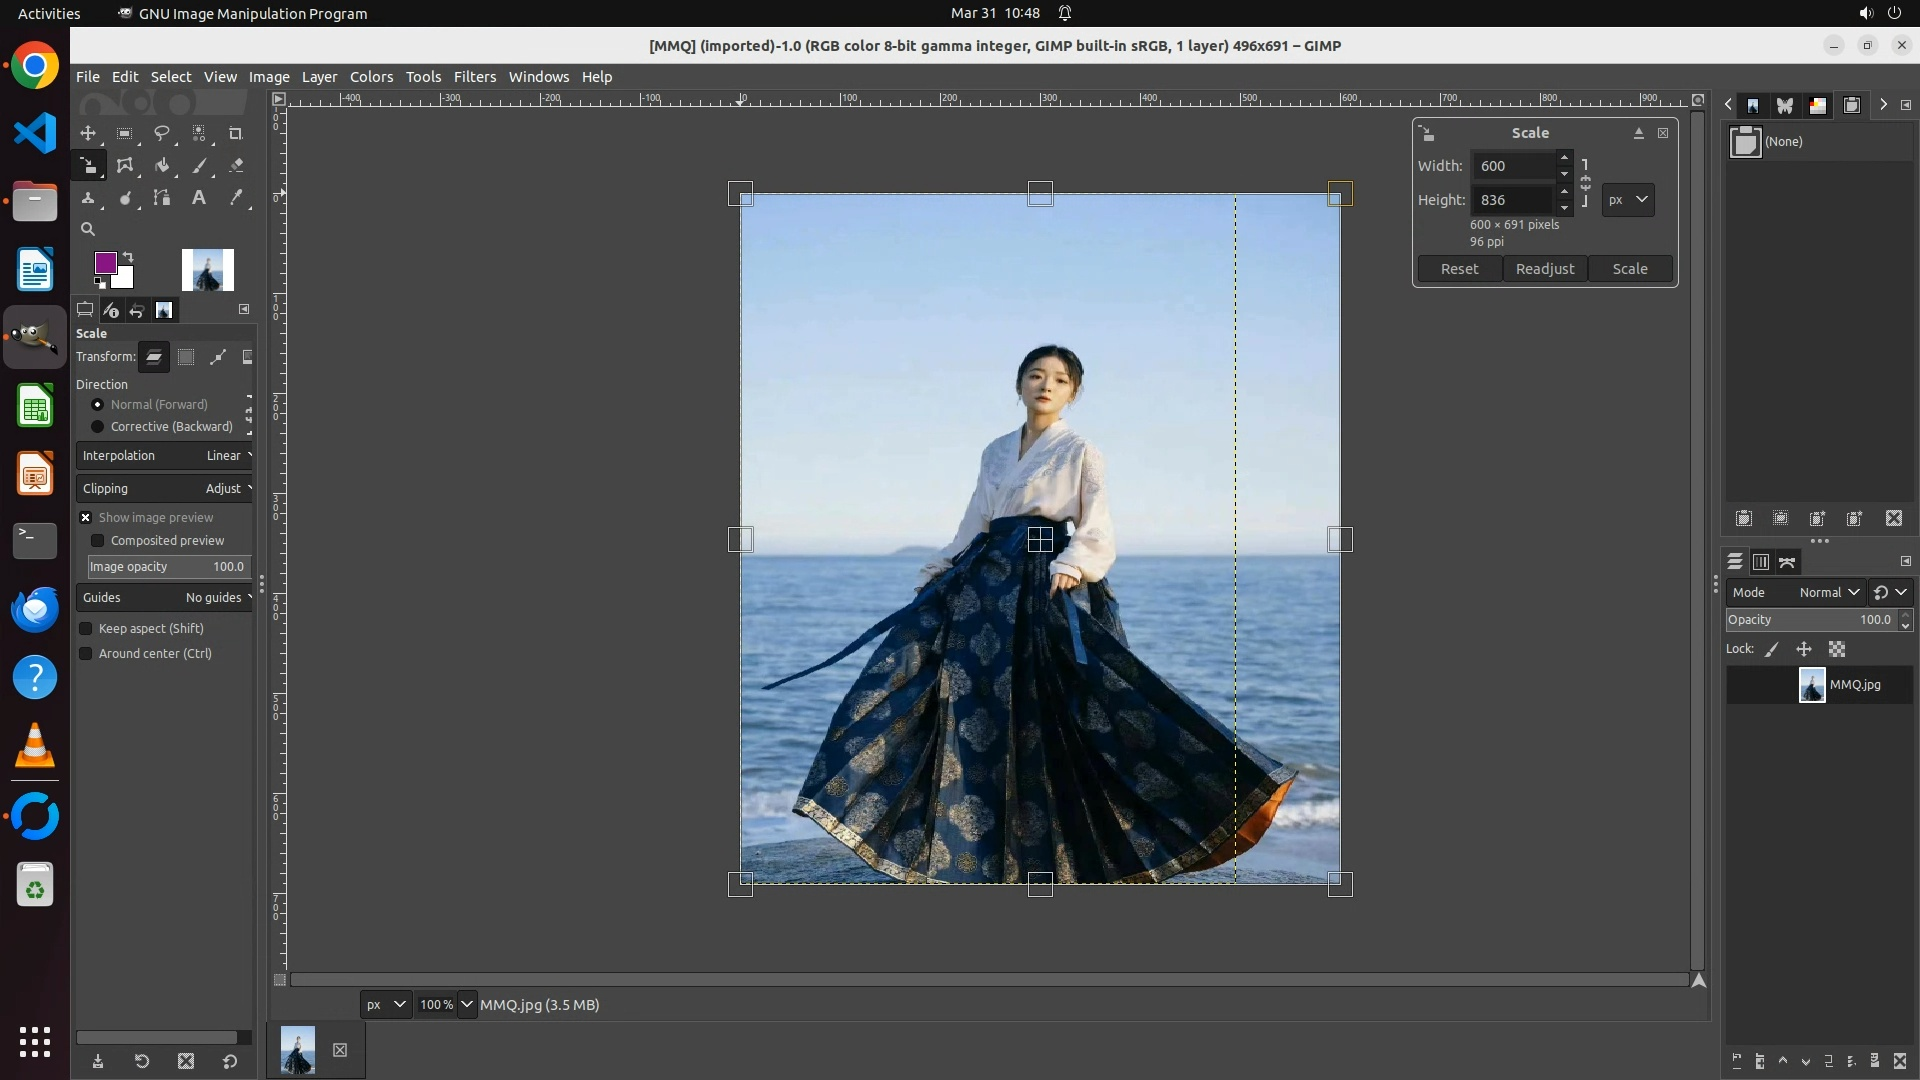
Task: Select the Crop tool
Action: 236,133
